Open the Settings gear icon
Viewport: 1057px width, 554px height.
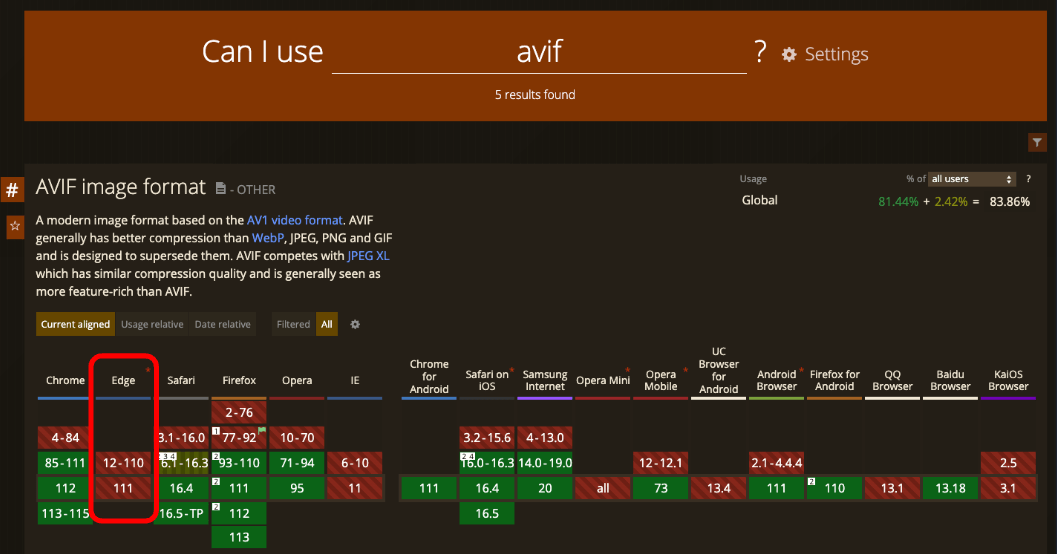(x=789, y=55)
